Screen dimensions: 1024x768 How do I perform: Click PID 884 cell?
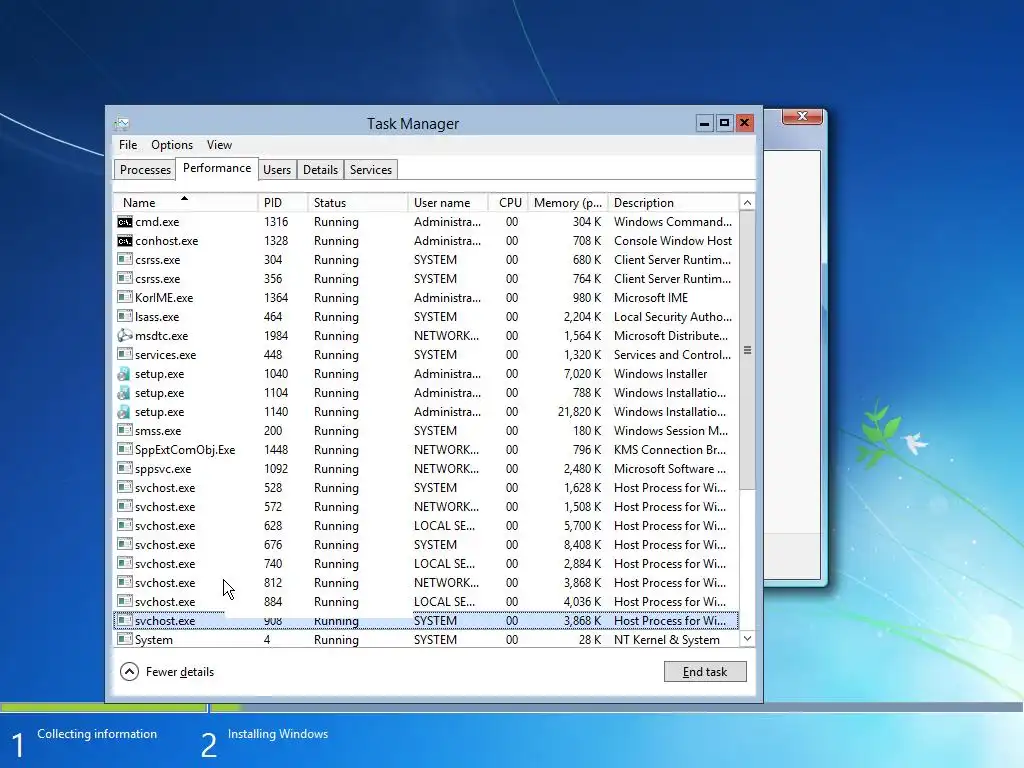pos(273,601)
